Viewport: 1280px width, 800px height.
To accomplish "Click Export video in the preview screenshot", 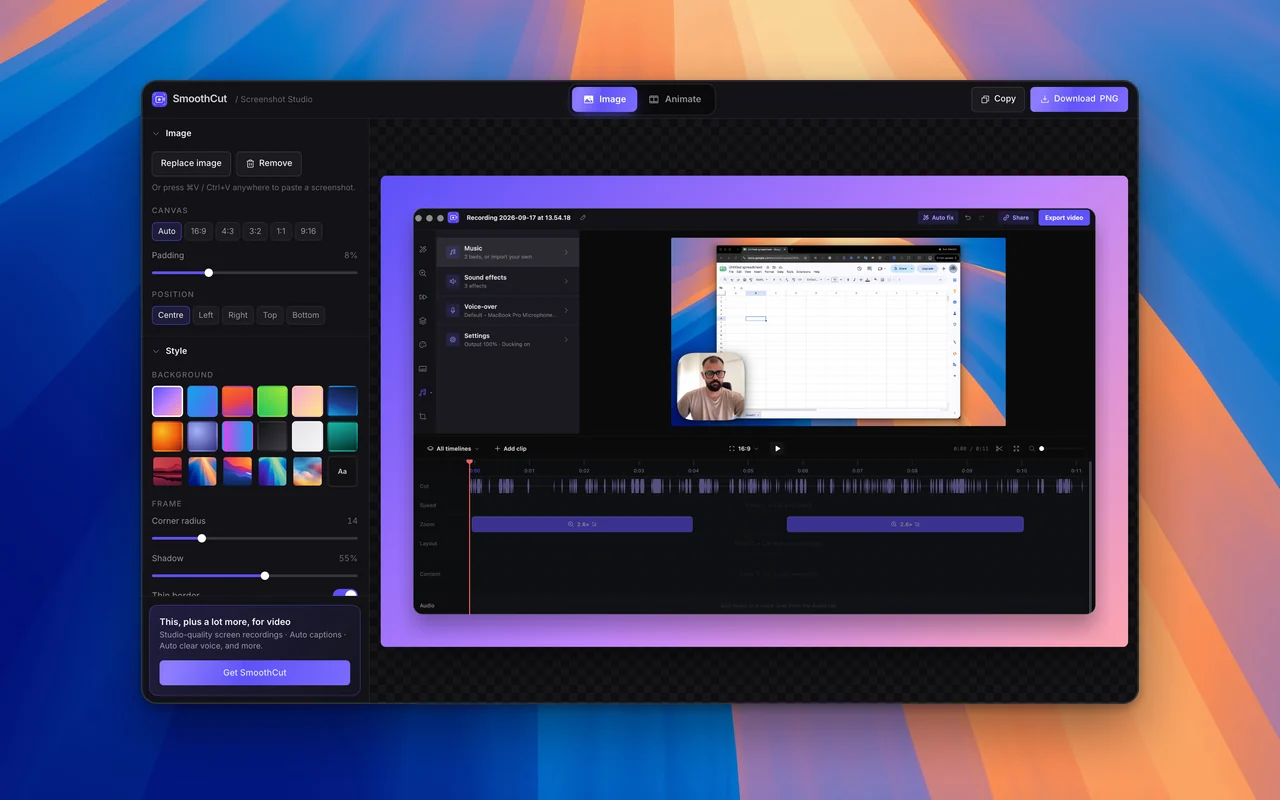I will click(x=1064, y=217).
